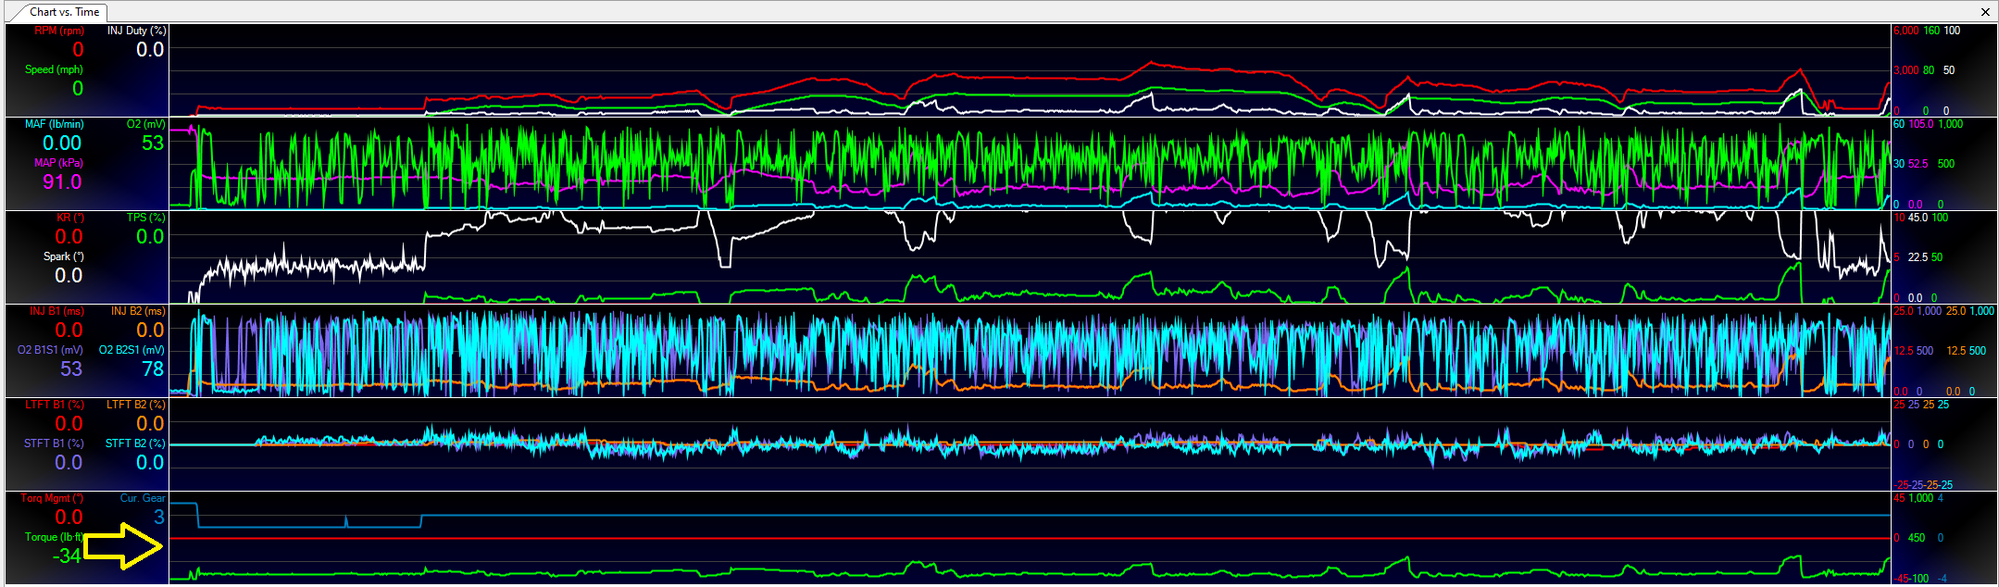
Task: Click the Speed (mph) channel label
Action: [x=54, y=70]
